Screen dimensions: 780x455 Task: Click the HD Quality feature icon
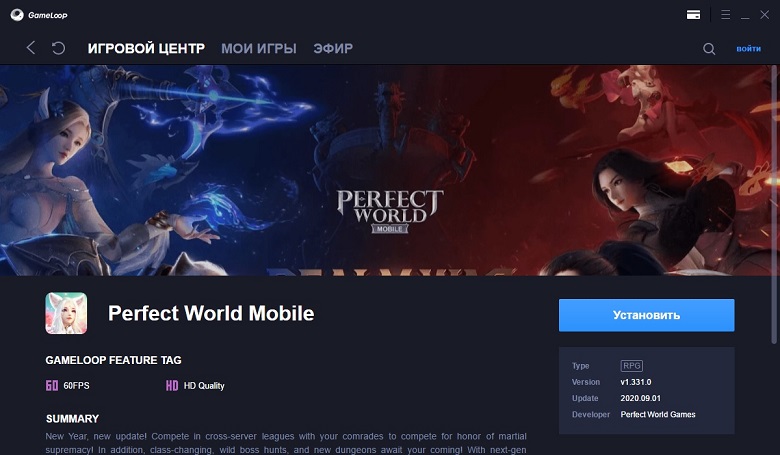[x=172, y=385]
